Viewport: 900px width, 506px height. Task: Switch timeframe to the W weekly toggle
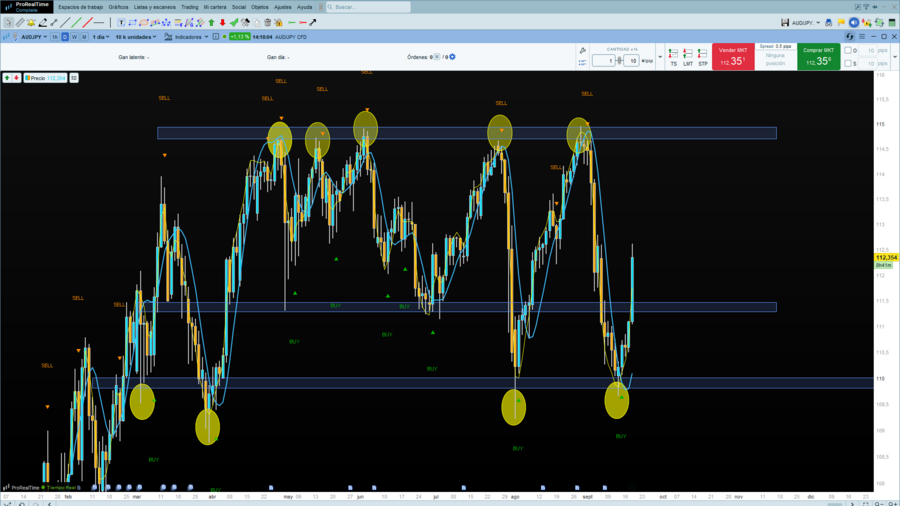74,37
